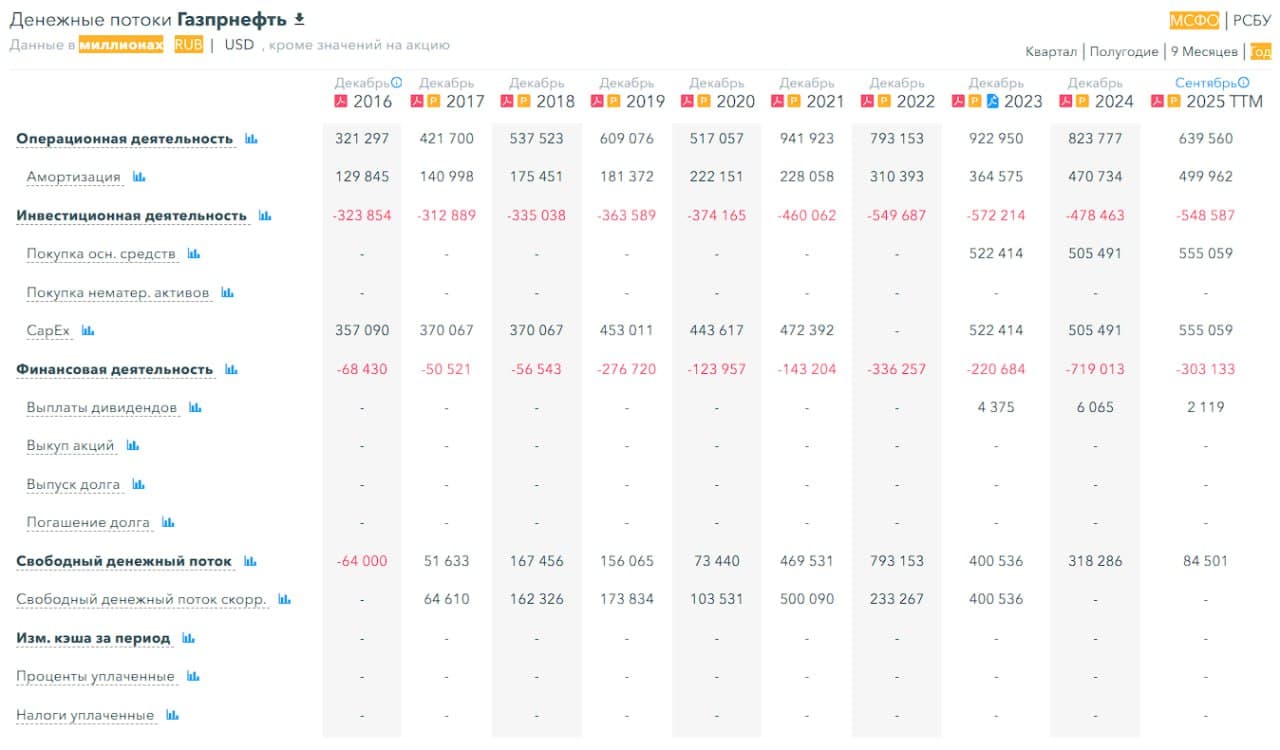The height and width of the screenshot is (750, 1280).
Task: Switch reporting standard to РСБУ
Action: tap(1252, 20)
